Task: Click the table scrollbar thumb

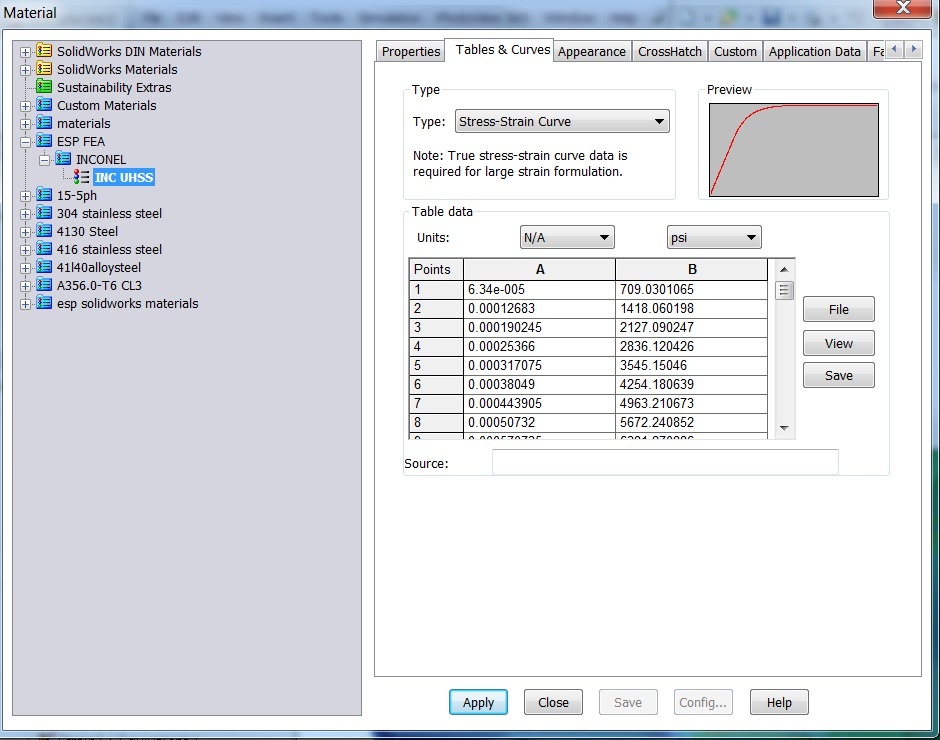Action: tap(784, 290)
